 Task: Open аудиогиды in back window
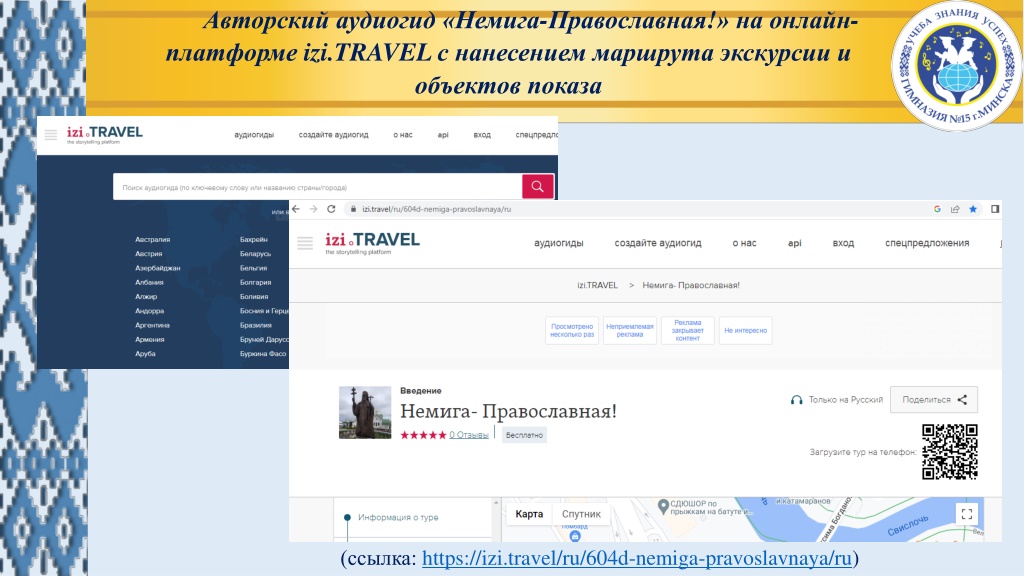(x=254, y=135)
